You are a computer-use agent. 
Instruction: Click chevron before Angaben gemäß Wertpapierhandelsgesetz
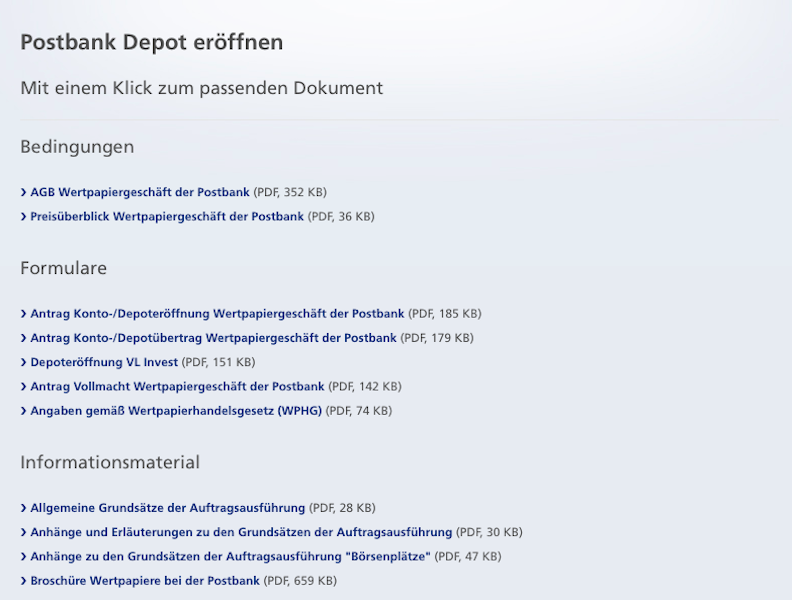point(23,411)
